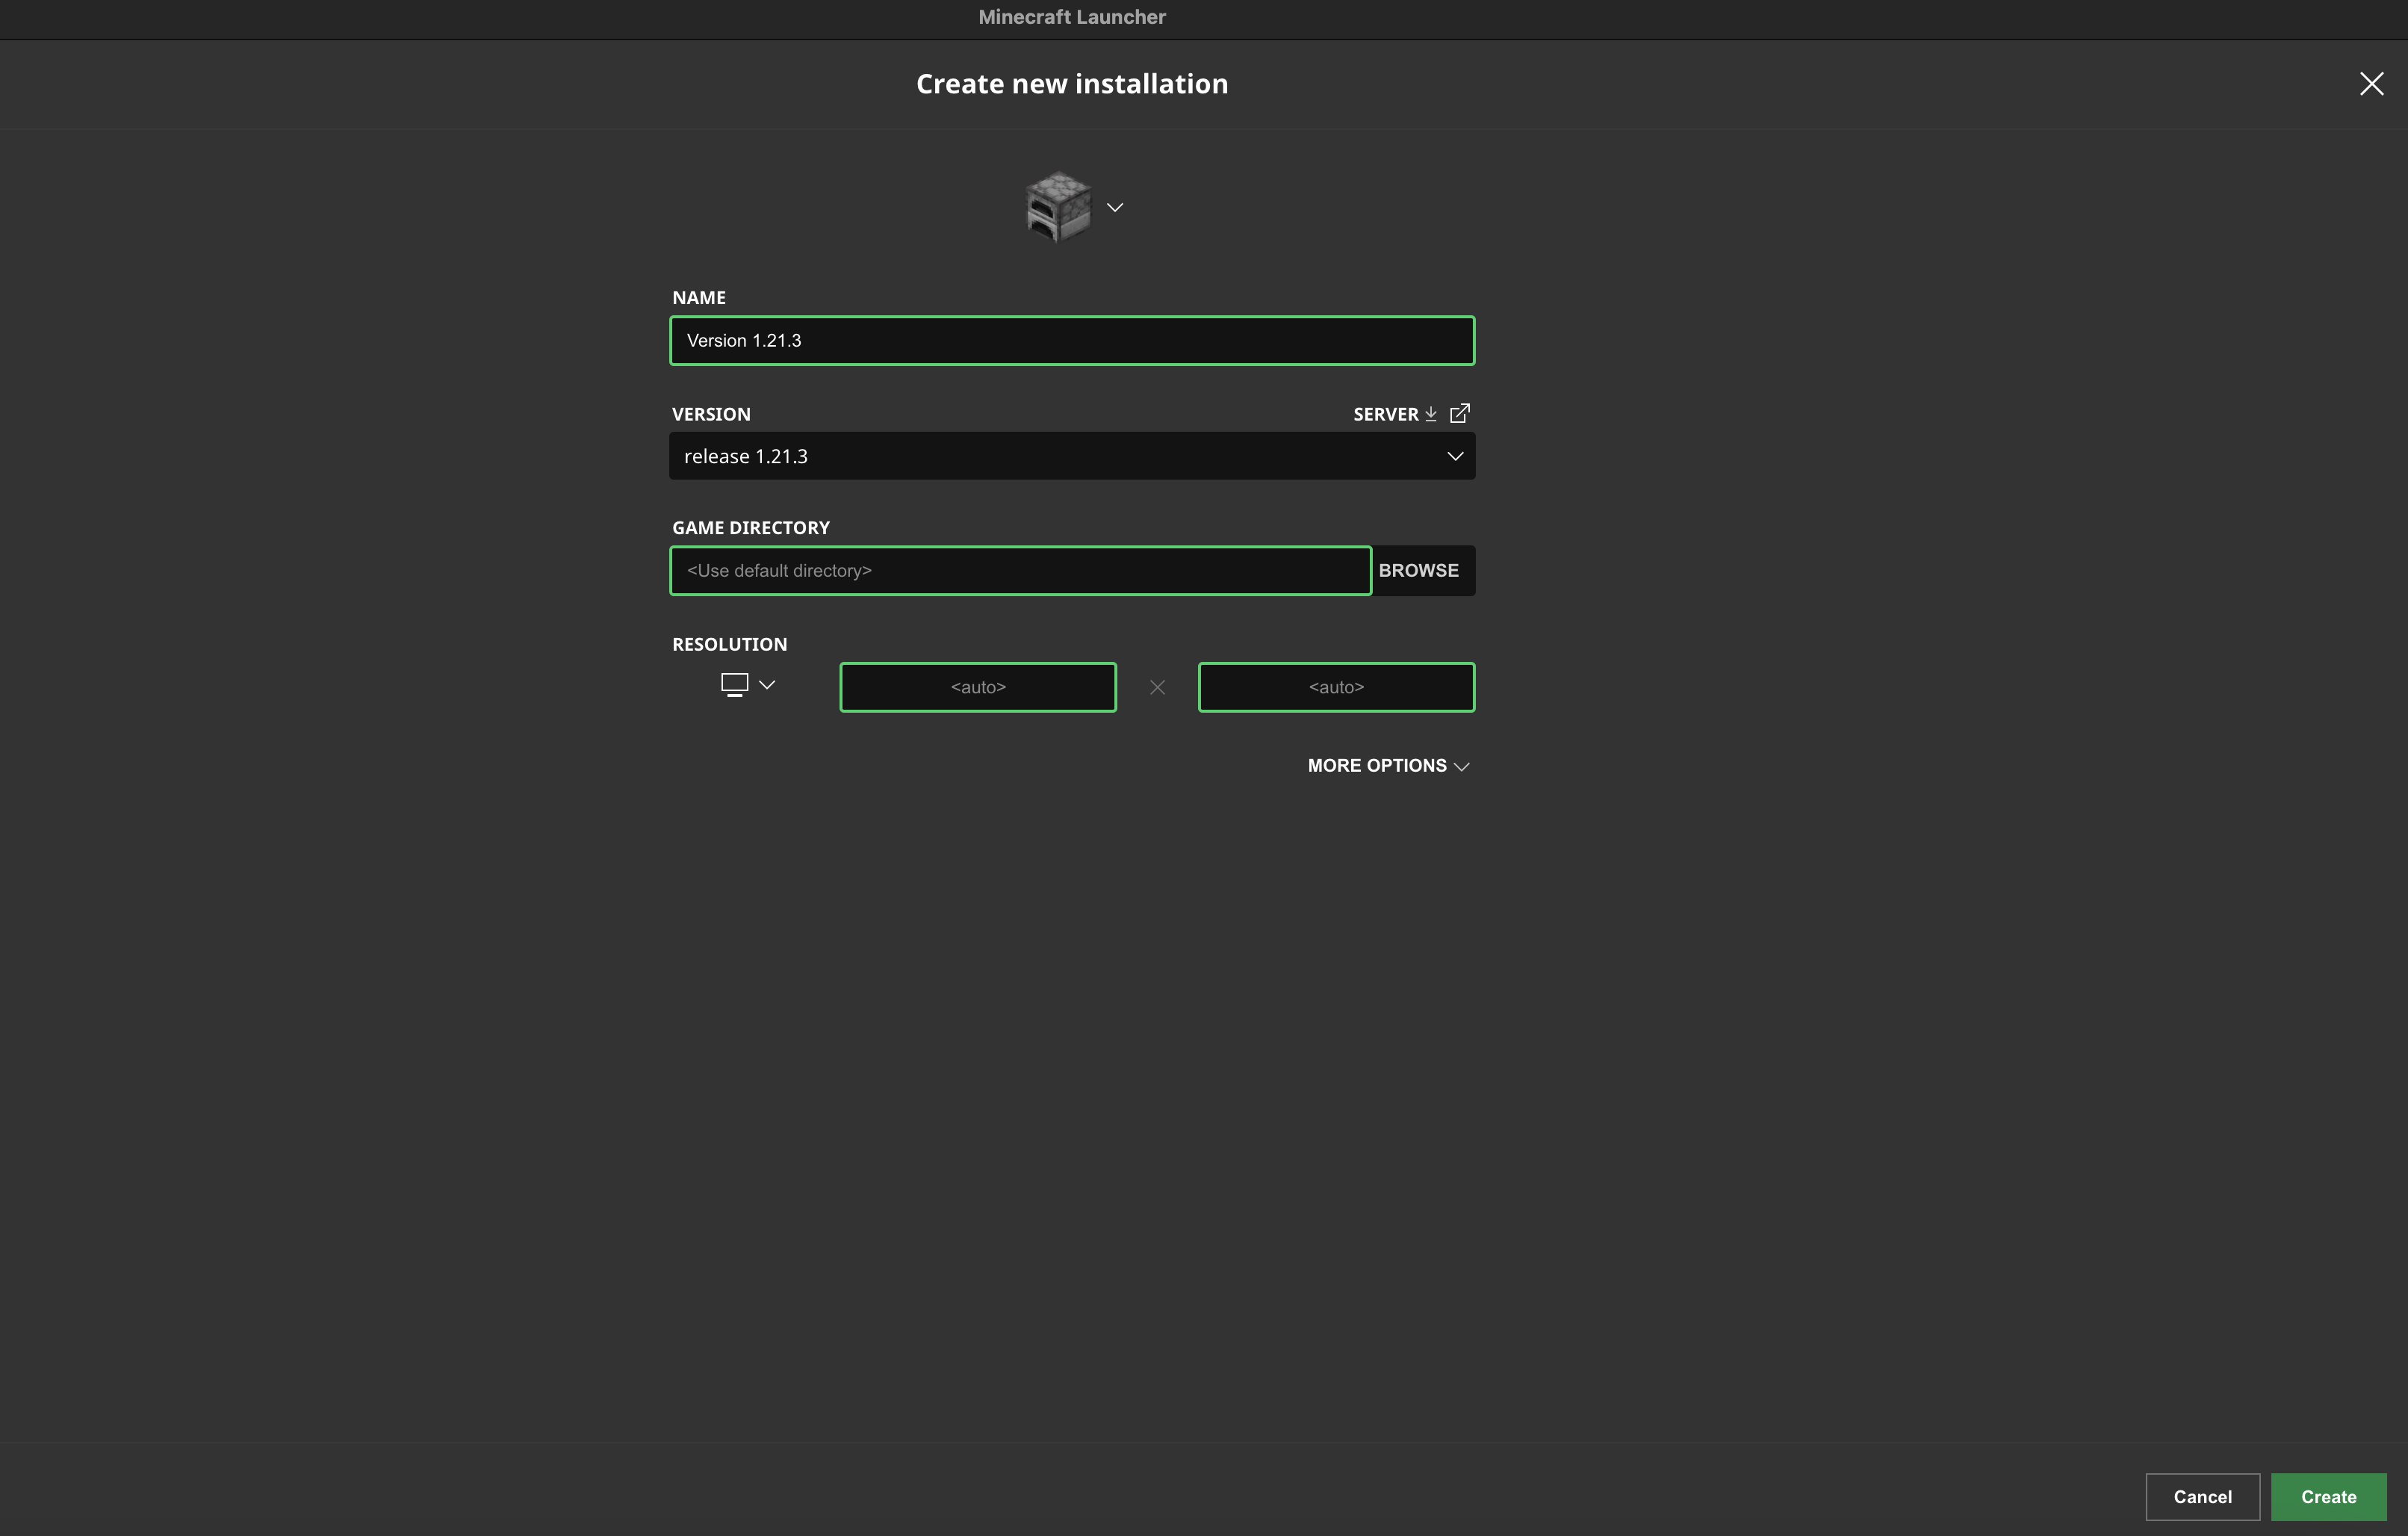
Task: Click the furnace block installation icon
Action: (1058, 207)
